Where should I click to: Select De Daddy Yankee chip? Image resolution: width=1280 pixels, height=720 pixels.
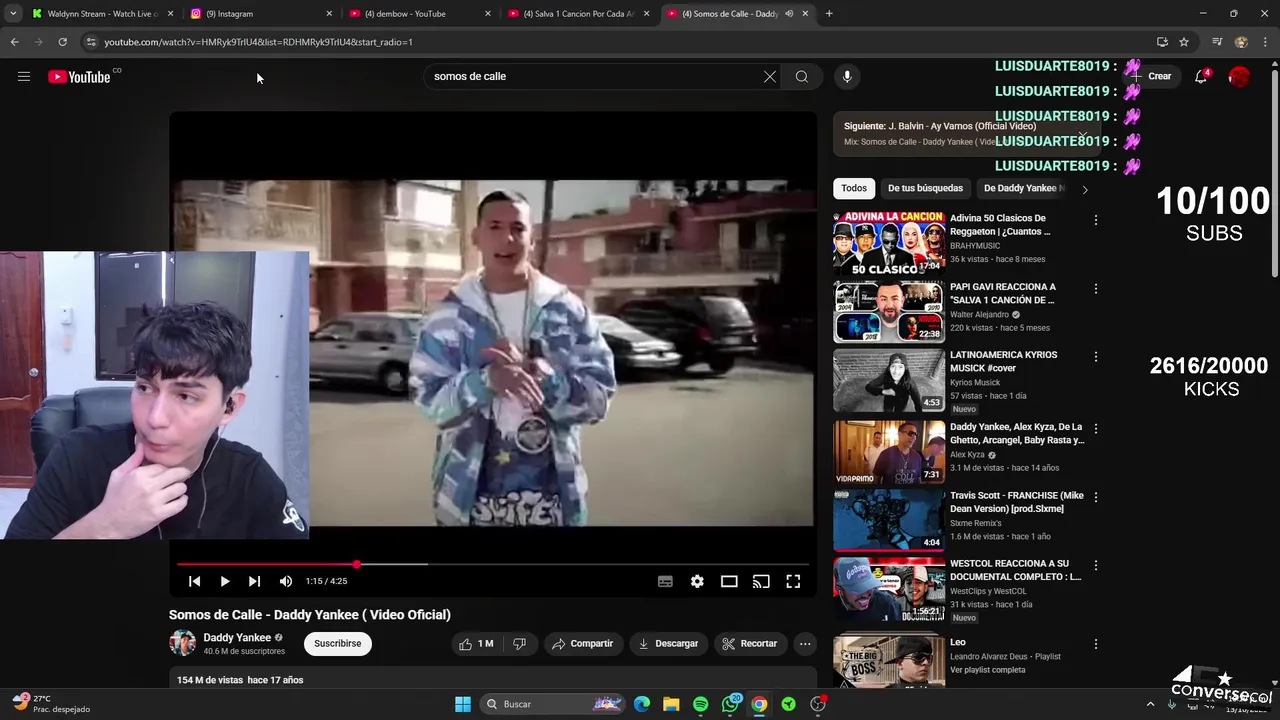tap(1022, 188)
